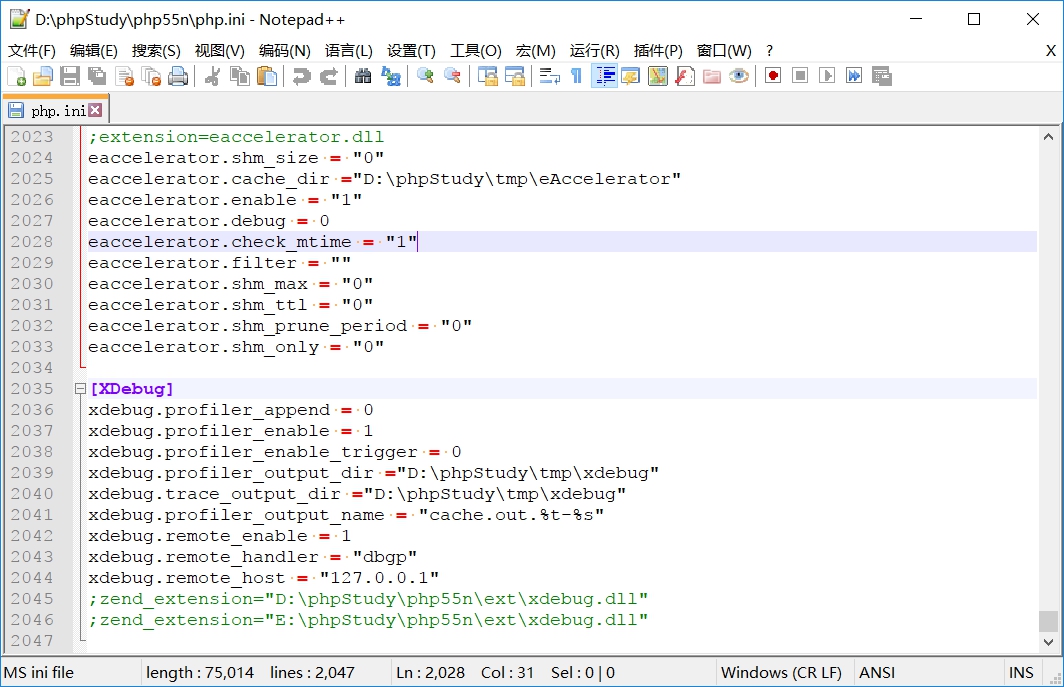The height and width of the screenshot is (687, 1064).
Task: Open the 语言(L) menu
Action: pos(349,51)
